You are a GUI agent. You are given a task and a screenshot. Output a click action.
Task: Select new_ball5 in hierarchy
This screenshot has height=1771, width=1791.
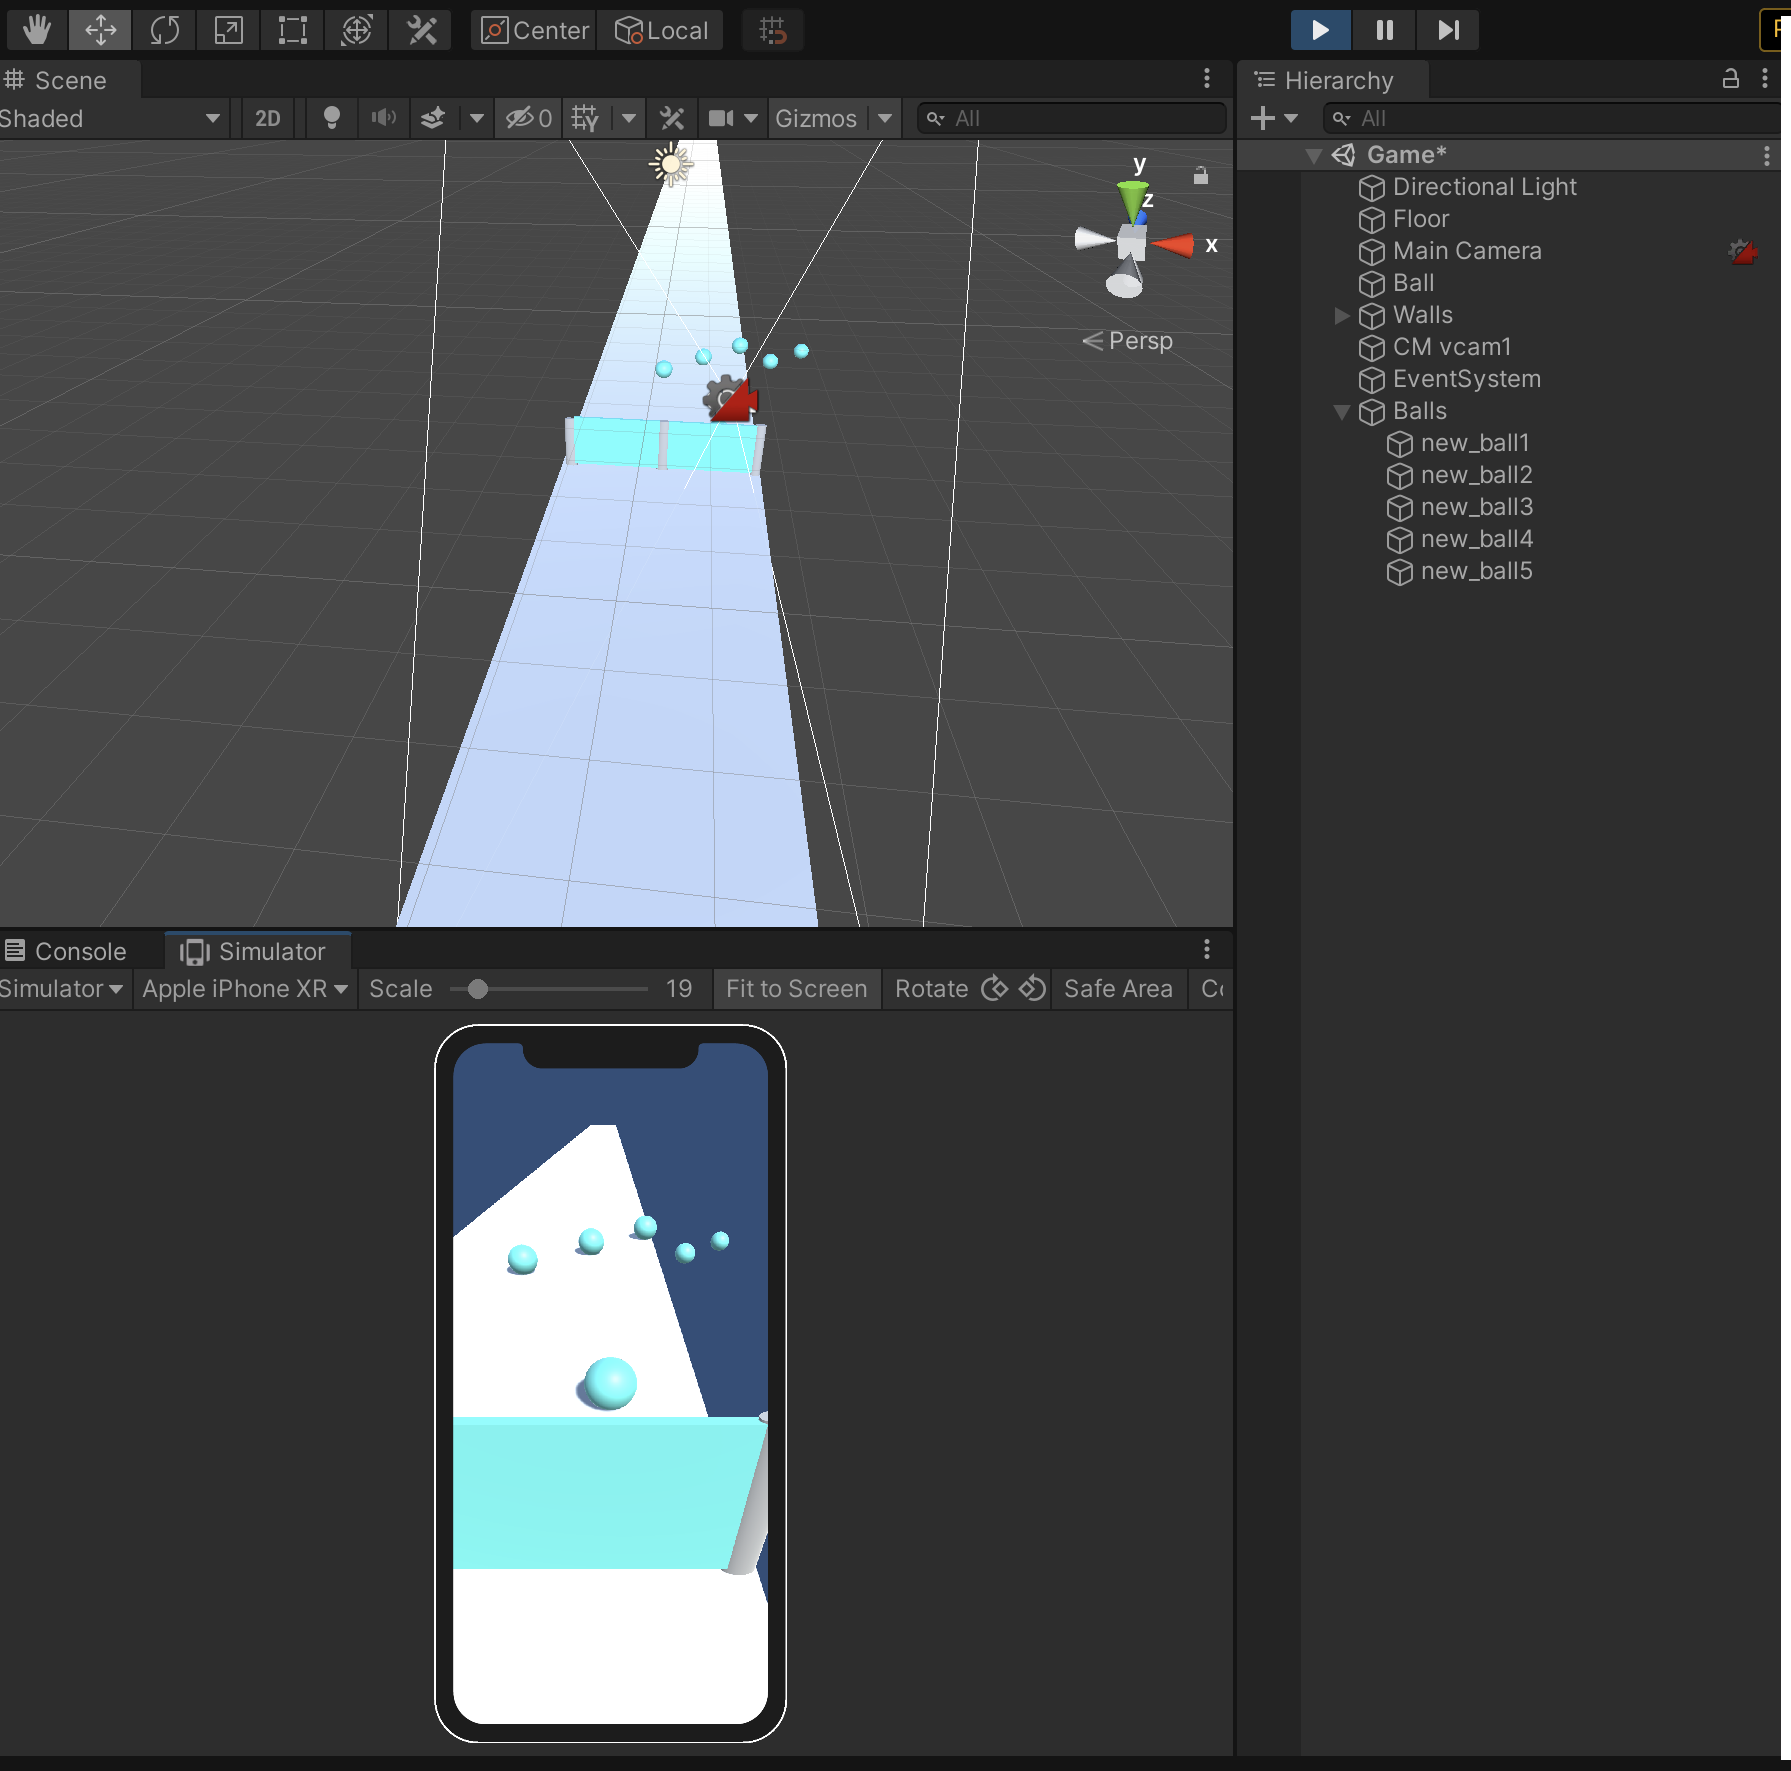point(1476,571)
